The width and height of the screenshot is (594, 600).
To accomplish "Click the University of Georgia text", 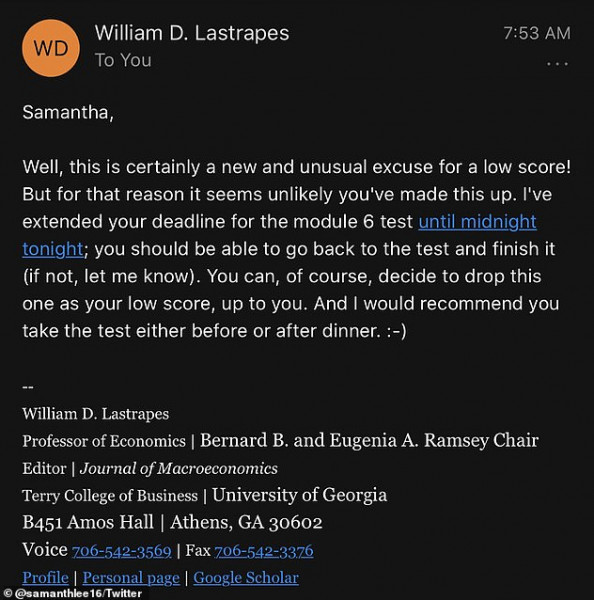I will (x=299, y=495).
